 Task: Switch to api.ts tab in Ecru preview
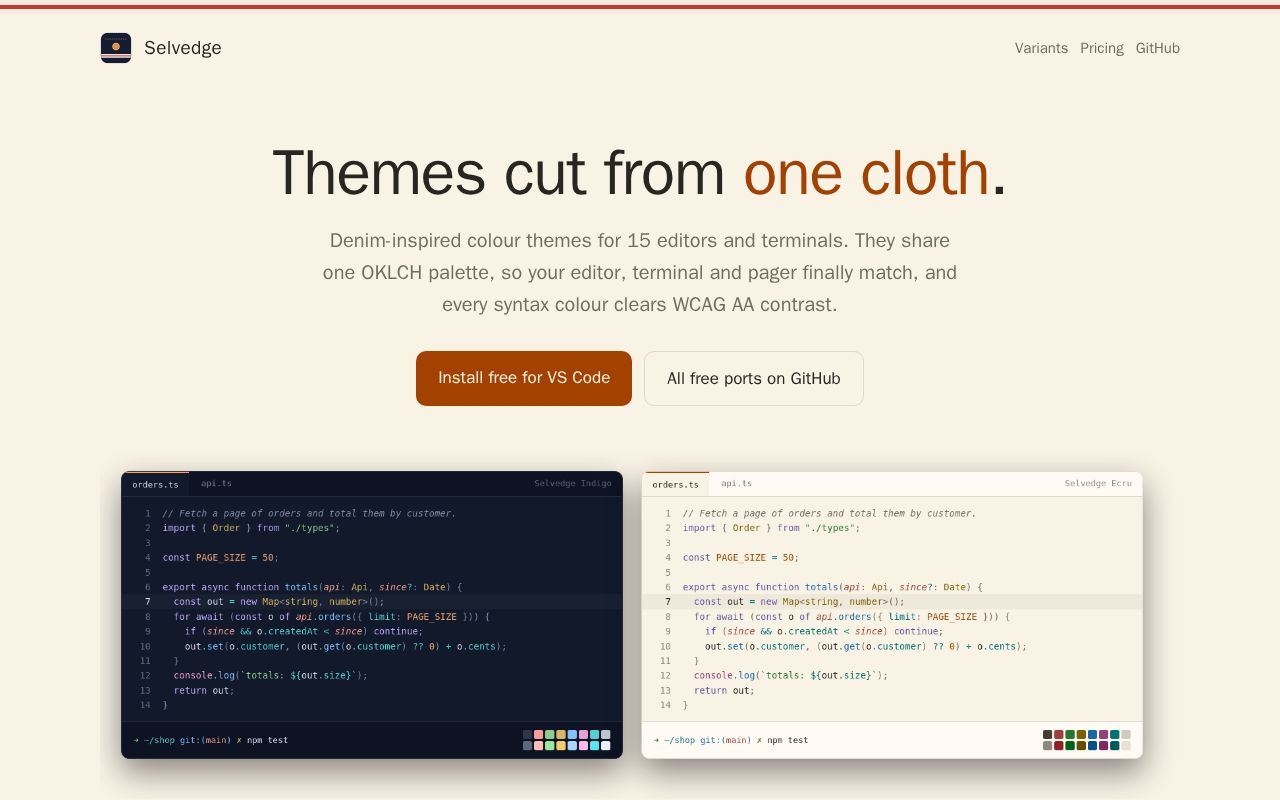pyautogui.click(x=736, y=484)
